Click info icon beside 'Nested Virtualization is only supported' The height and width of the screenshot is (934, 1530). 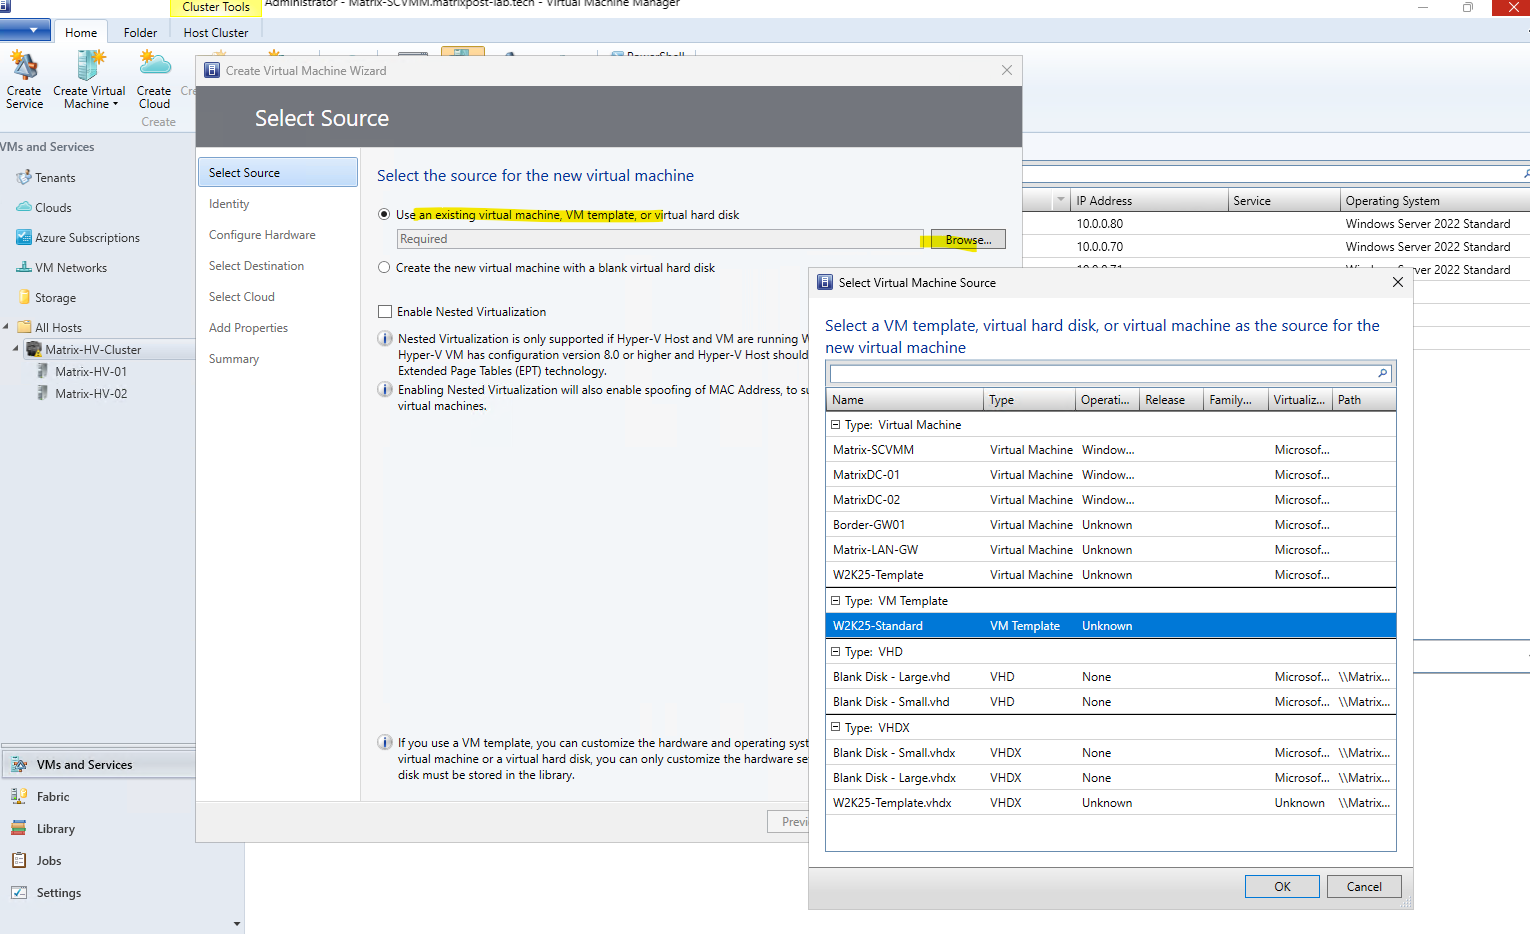coord(385,339)
